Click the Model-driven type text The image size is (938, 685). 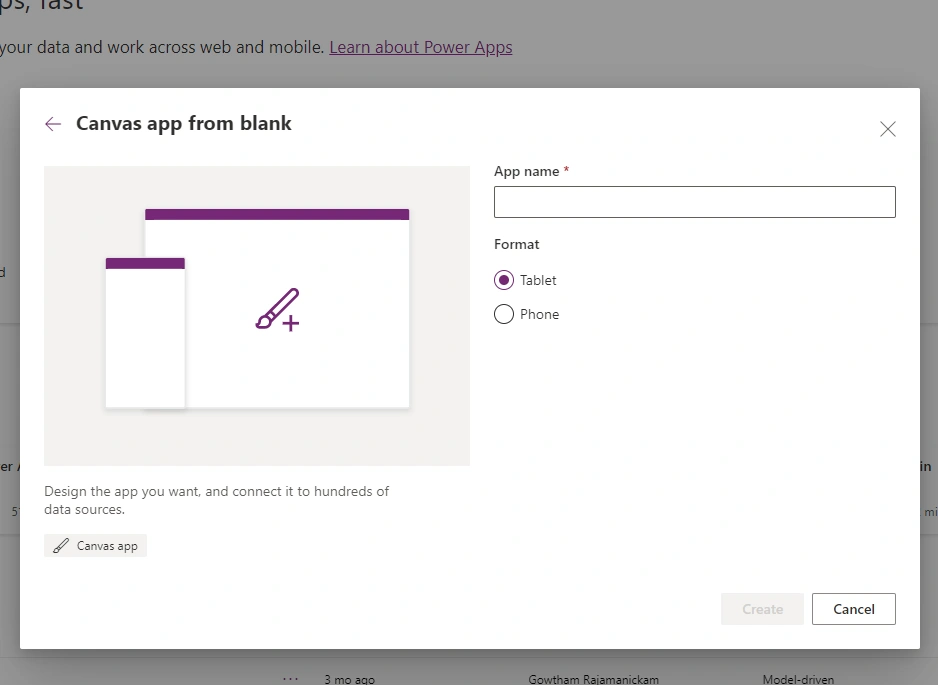click(798, 679)
